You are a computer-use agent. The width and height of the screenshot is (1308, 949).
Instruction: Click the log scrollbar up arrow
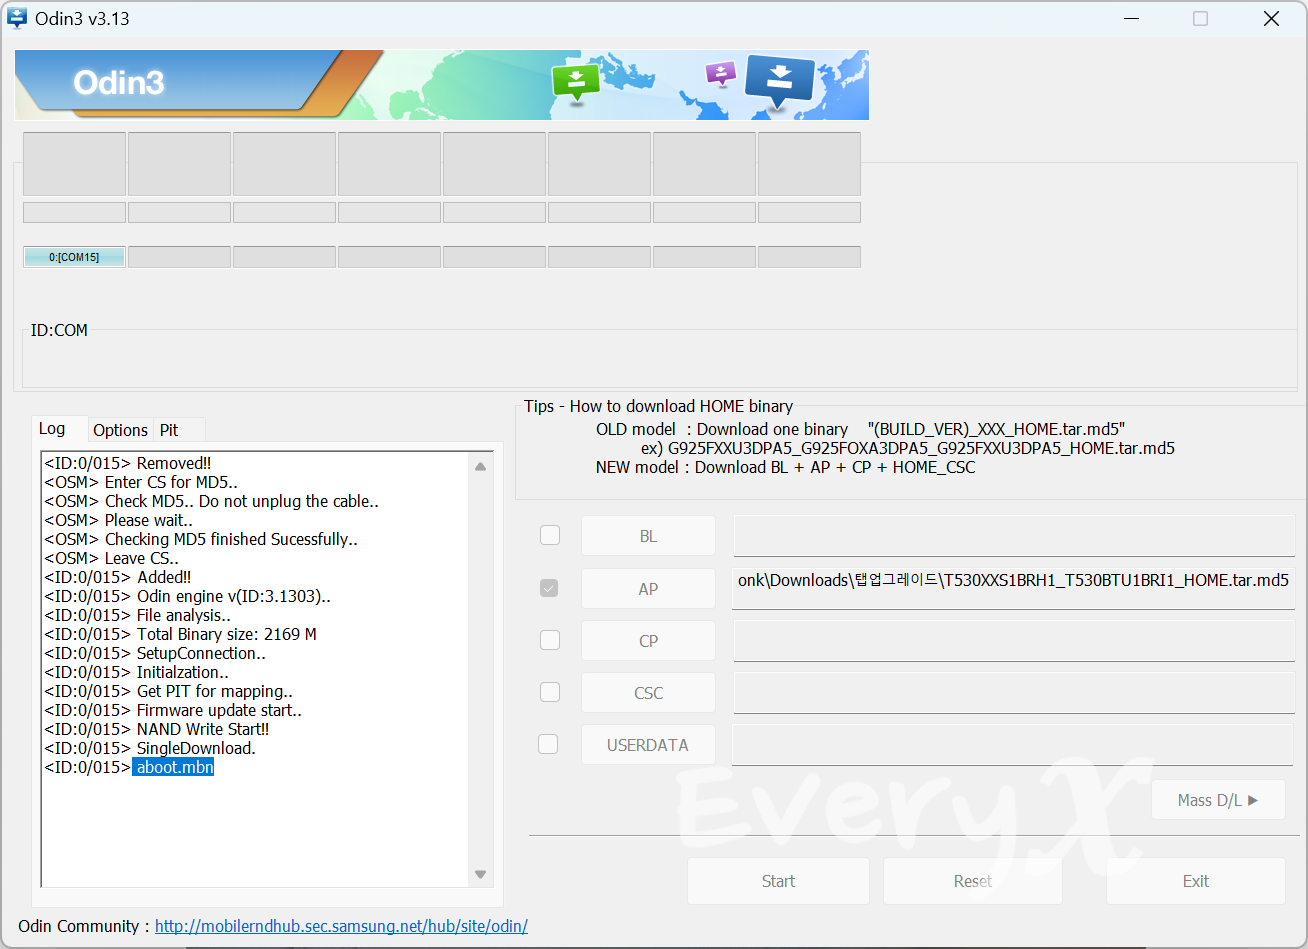click(x=481, y=466)
